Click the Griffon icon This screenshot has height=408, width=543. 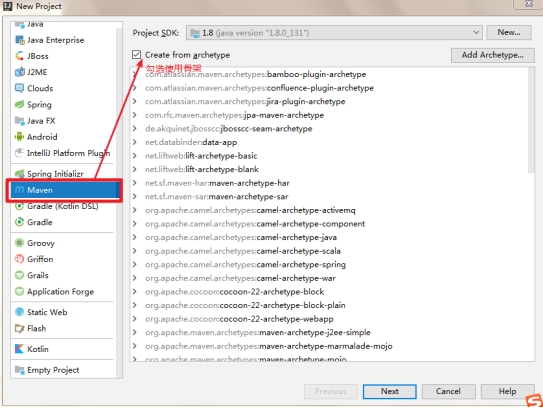point(19,259)
